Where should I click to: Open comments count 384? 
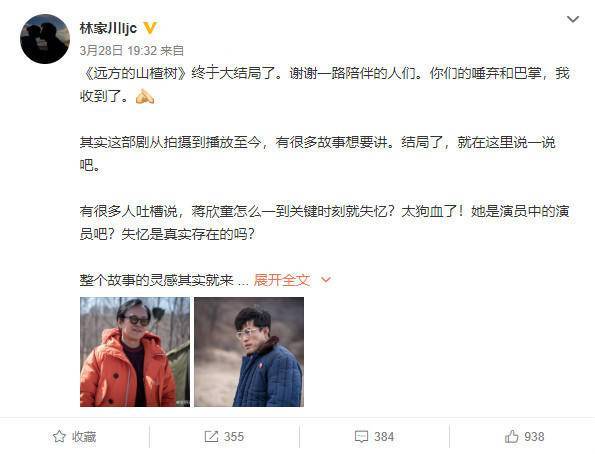click(384, 437)
